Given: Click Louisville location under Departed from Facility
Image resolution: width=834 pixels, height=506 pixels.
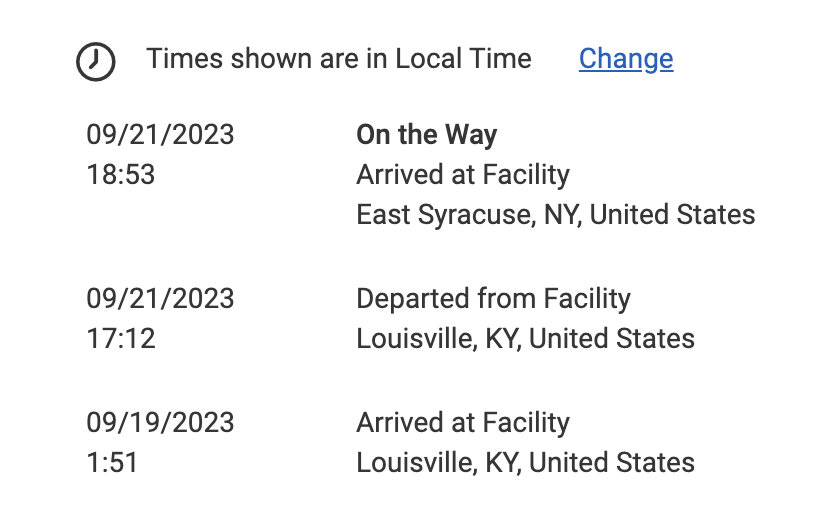Looking at the screenshot, I should 525,338.
